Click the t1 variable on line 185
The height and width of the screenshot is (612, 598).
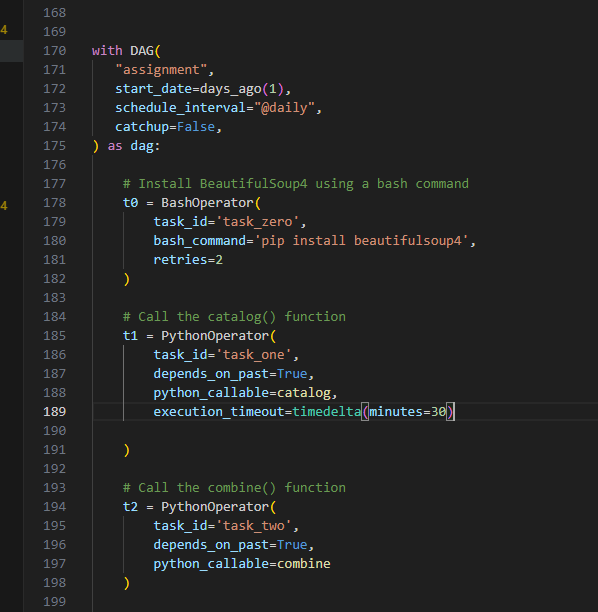(x=130, y=336)
